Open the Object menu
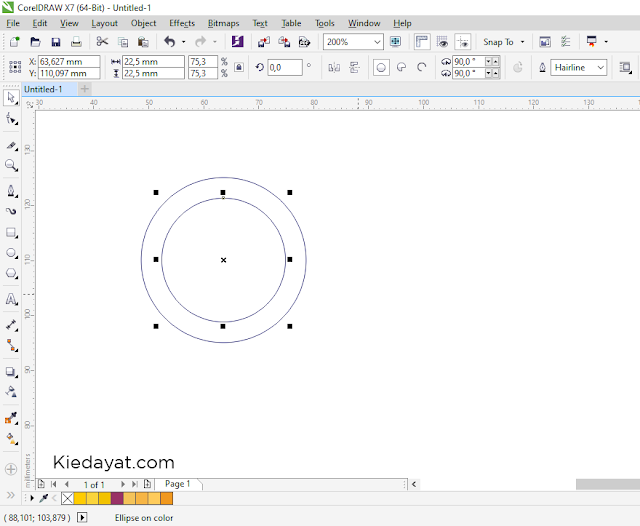This screenshot has width=640, height=526. point(143,23)
